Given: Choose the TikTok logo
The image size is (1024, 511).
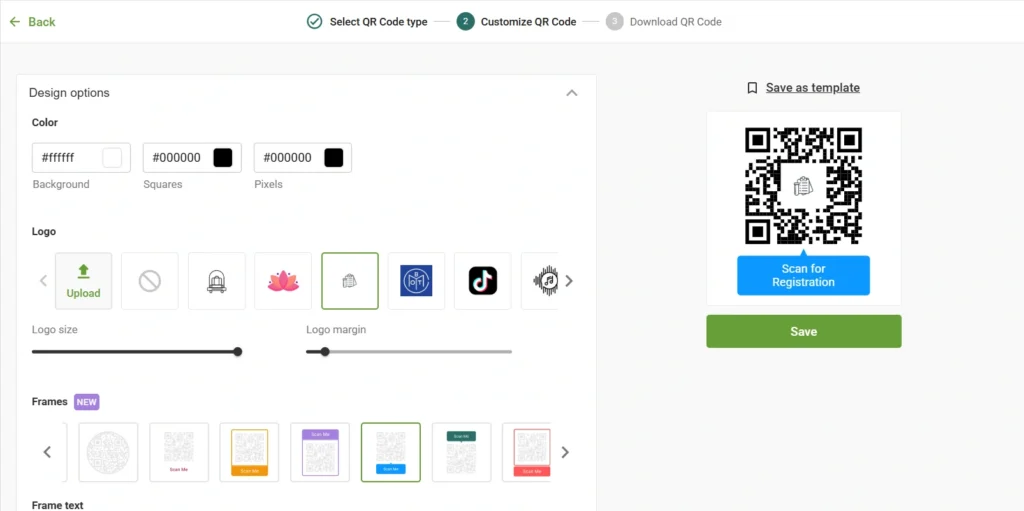Looking at the screenshot, I should click(x=483, y=281).
